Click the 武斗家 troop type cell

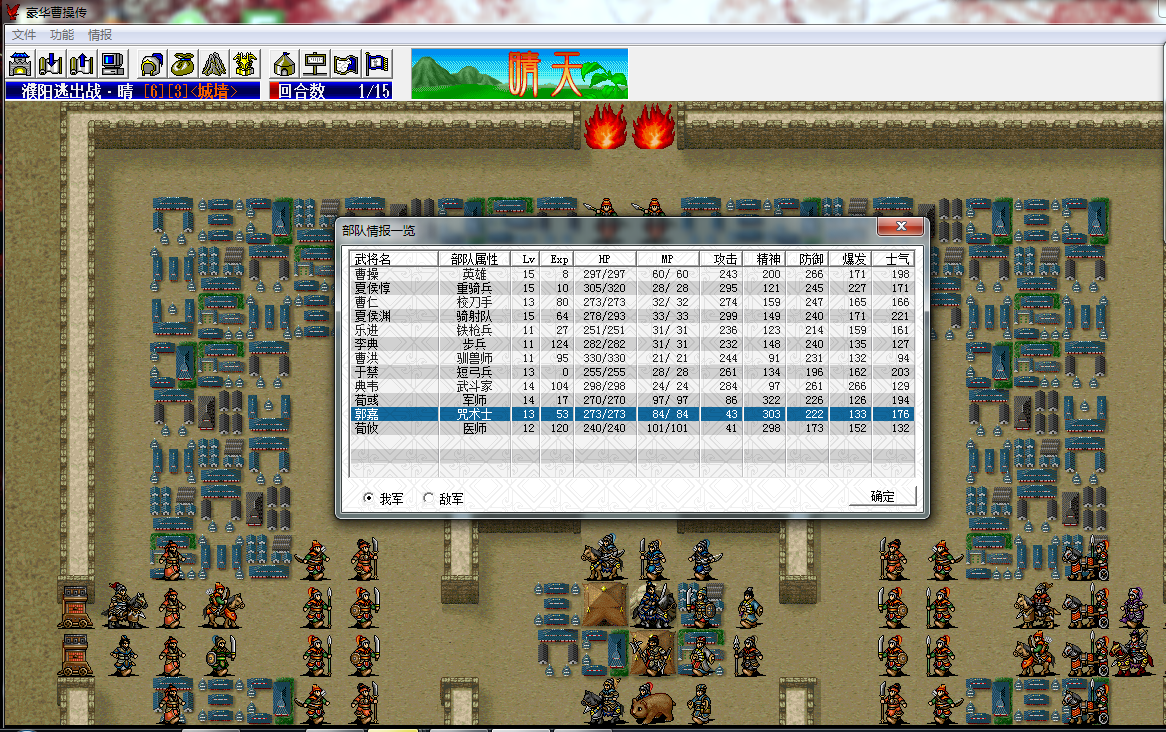474,386
